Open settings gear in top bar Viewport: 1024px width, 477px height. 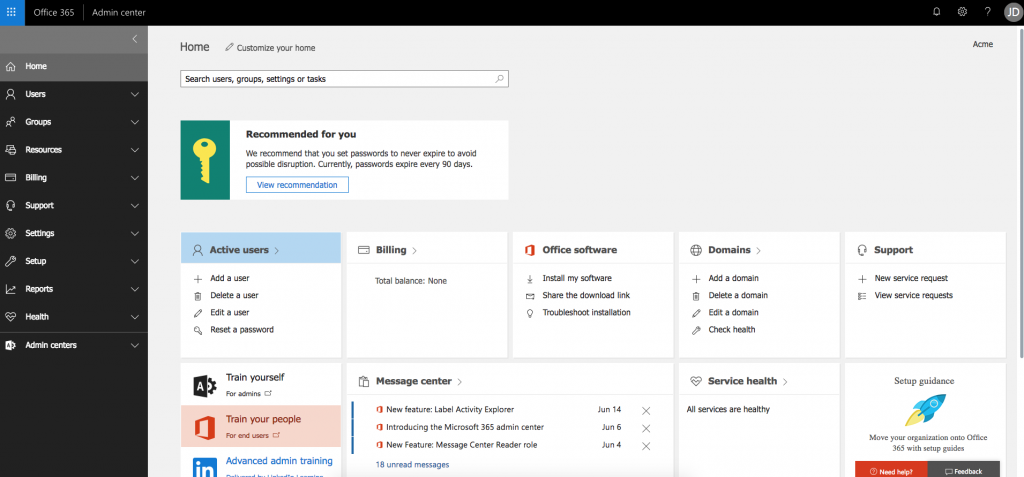(962, 12)
